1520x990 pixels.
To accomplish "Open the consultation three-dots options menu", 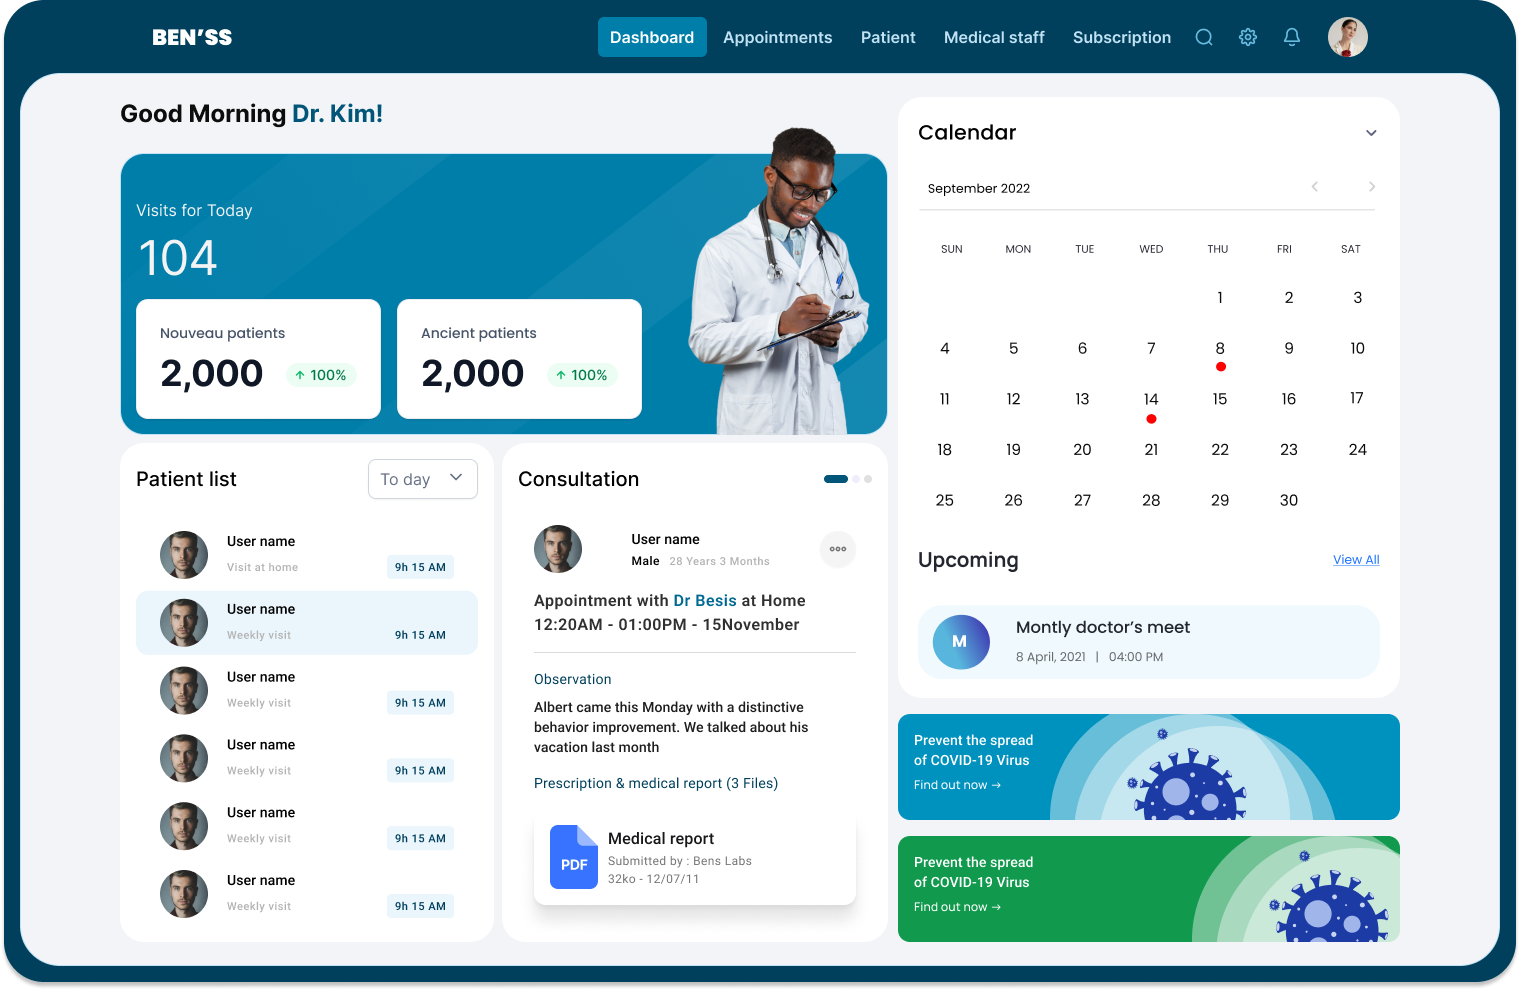I will [838, 549].
